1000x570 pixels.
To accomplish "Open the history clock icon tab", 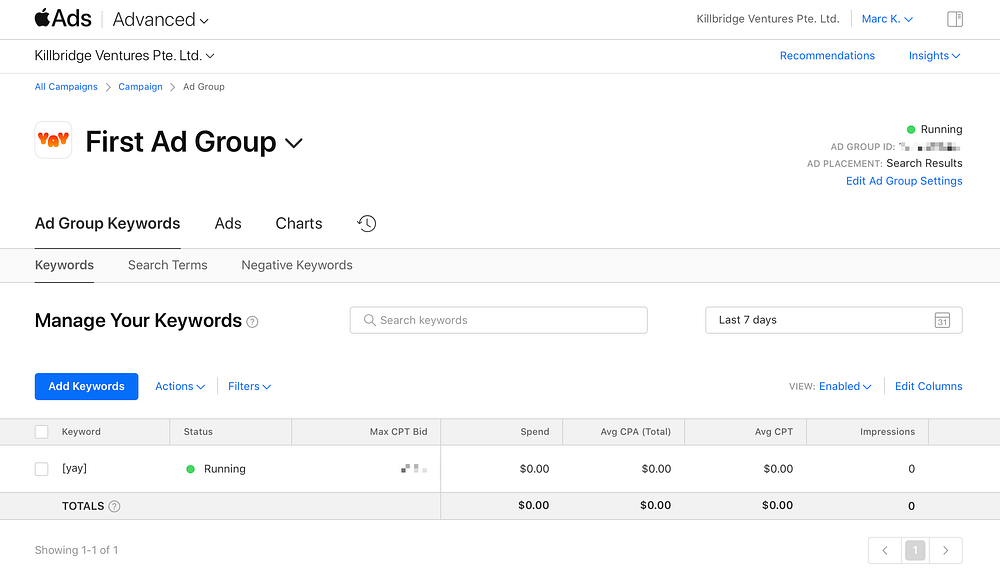I will tap(367, 224).
